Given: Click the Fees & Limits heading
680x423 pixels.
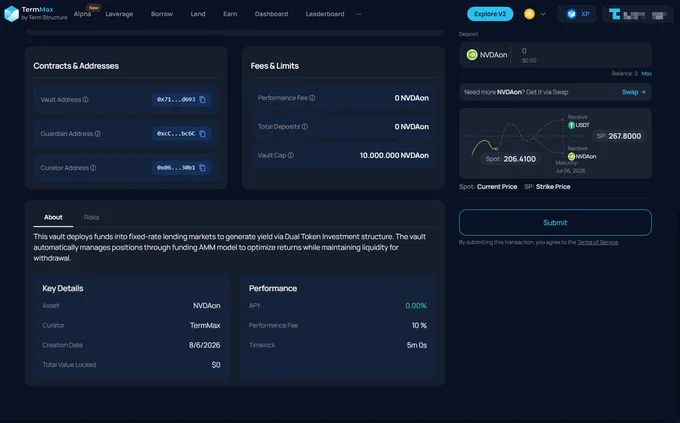Looking at the screenshot, I should [x=275, y=66].
